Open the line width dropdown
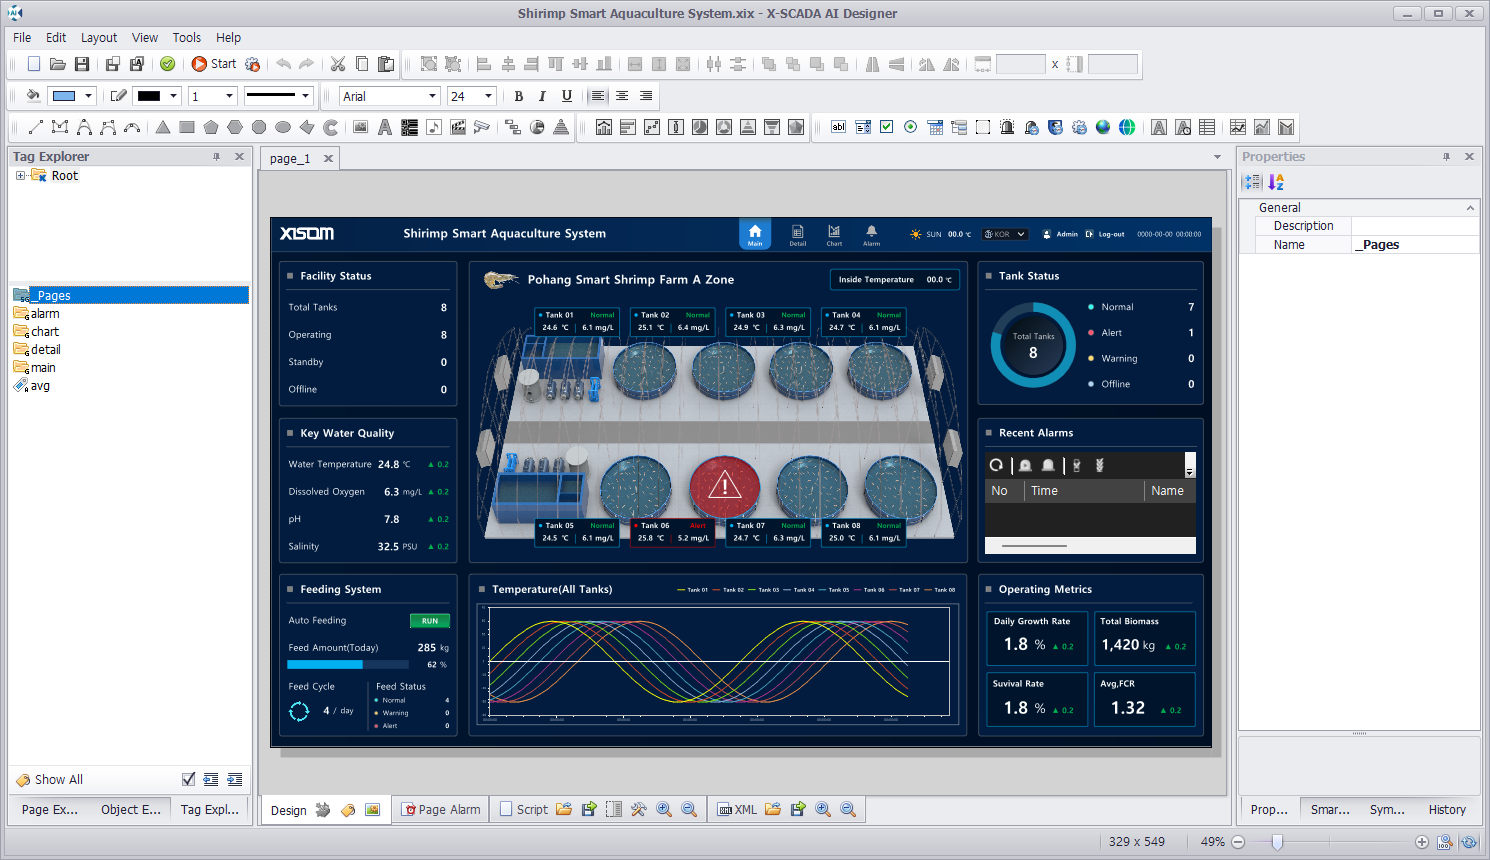The height and width of the screenshot is (860, 1490). 229,96
